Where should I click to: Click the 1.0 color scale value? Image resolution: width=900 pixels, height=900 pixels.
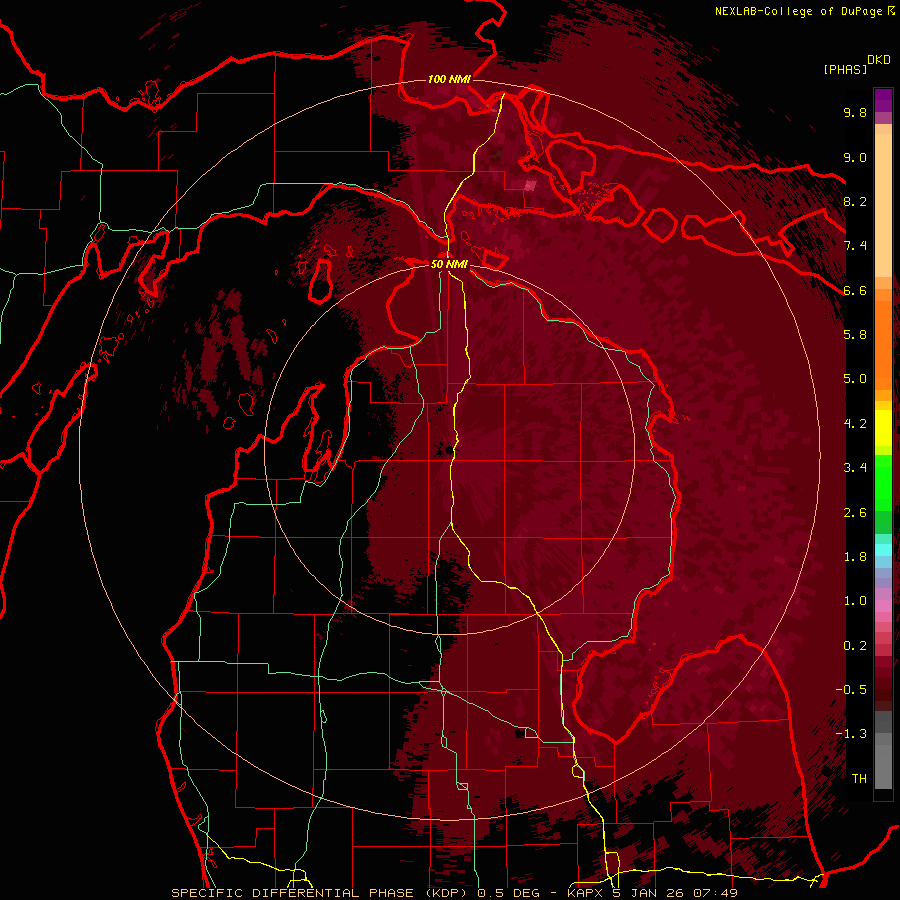click(x=855, y=601)
